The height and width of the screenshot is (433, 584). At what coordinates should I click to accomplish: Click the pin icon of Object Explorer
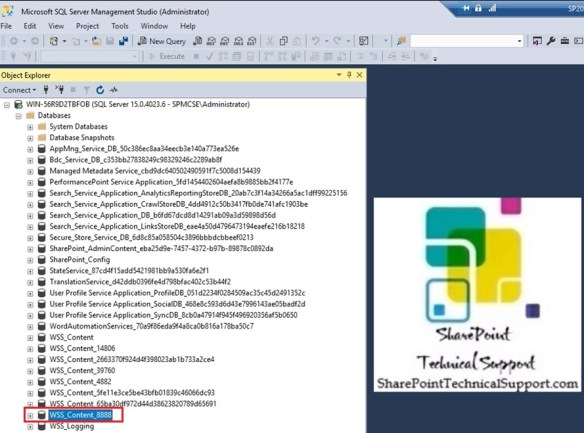tap(349, 75)
